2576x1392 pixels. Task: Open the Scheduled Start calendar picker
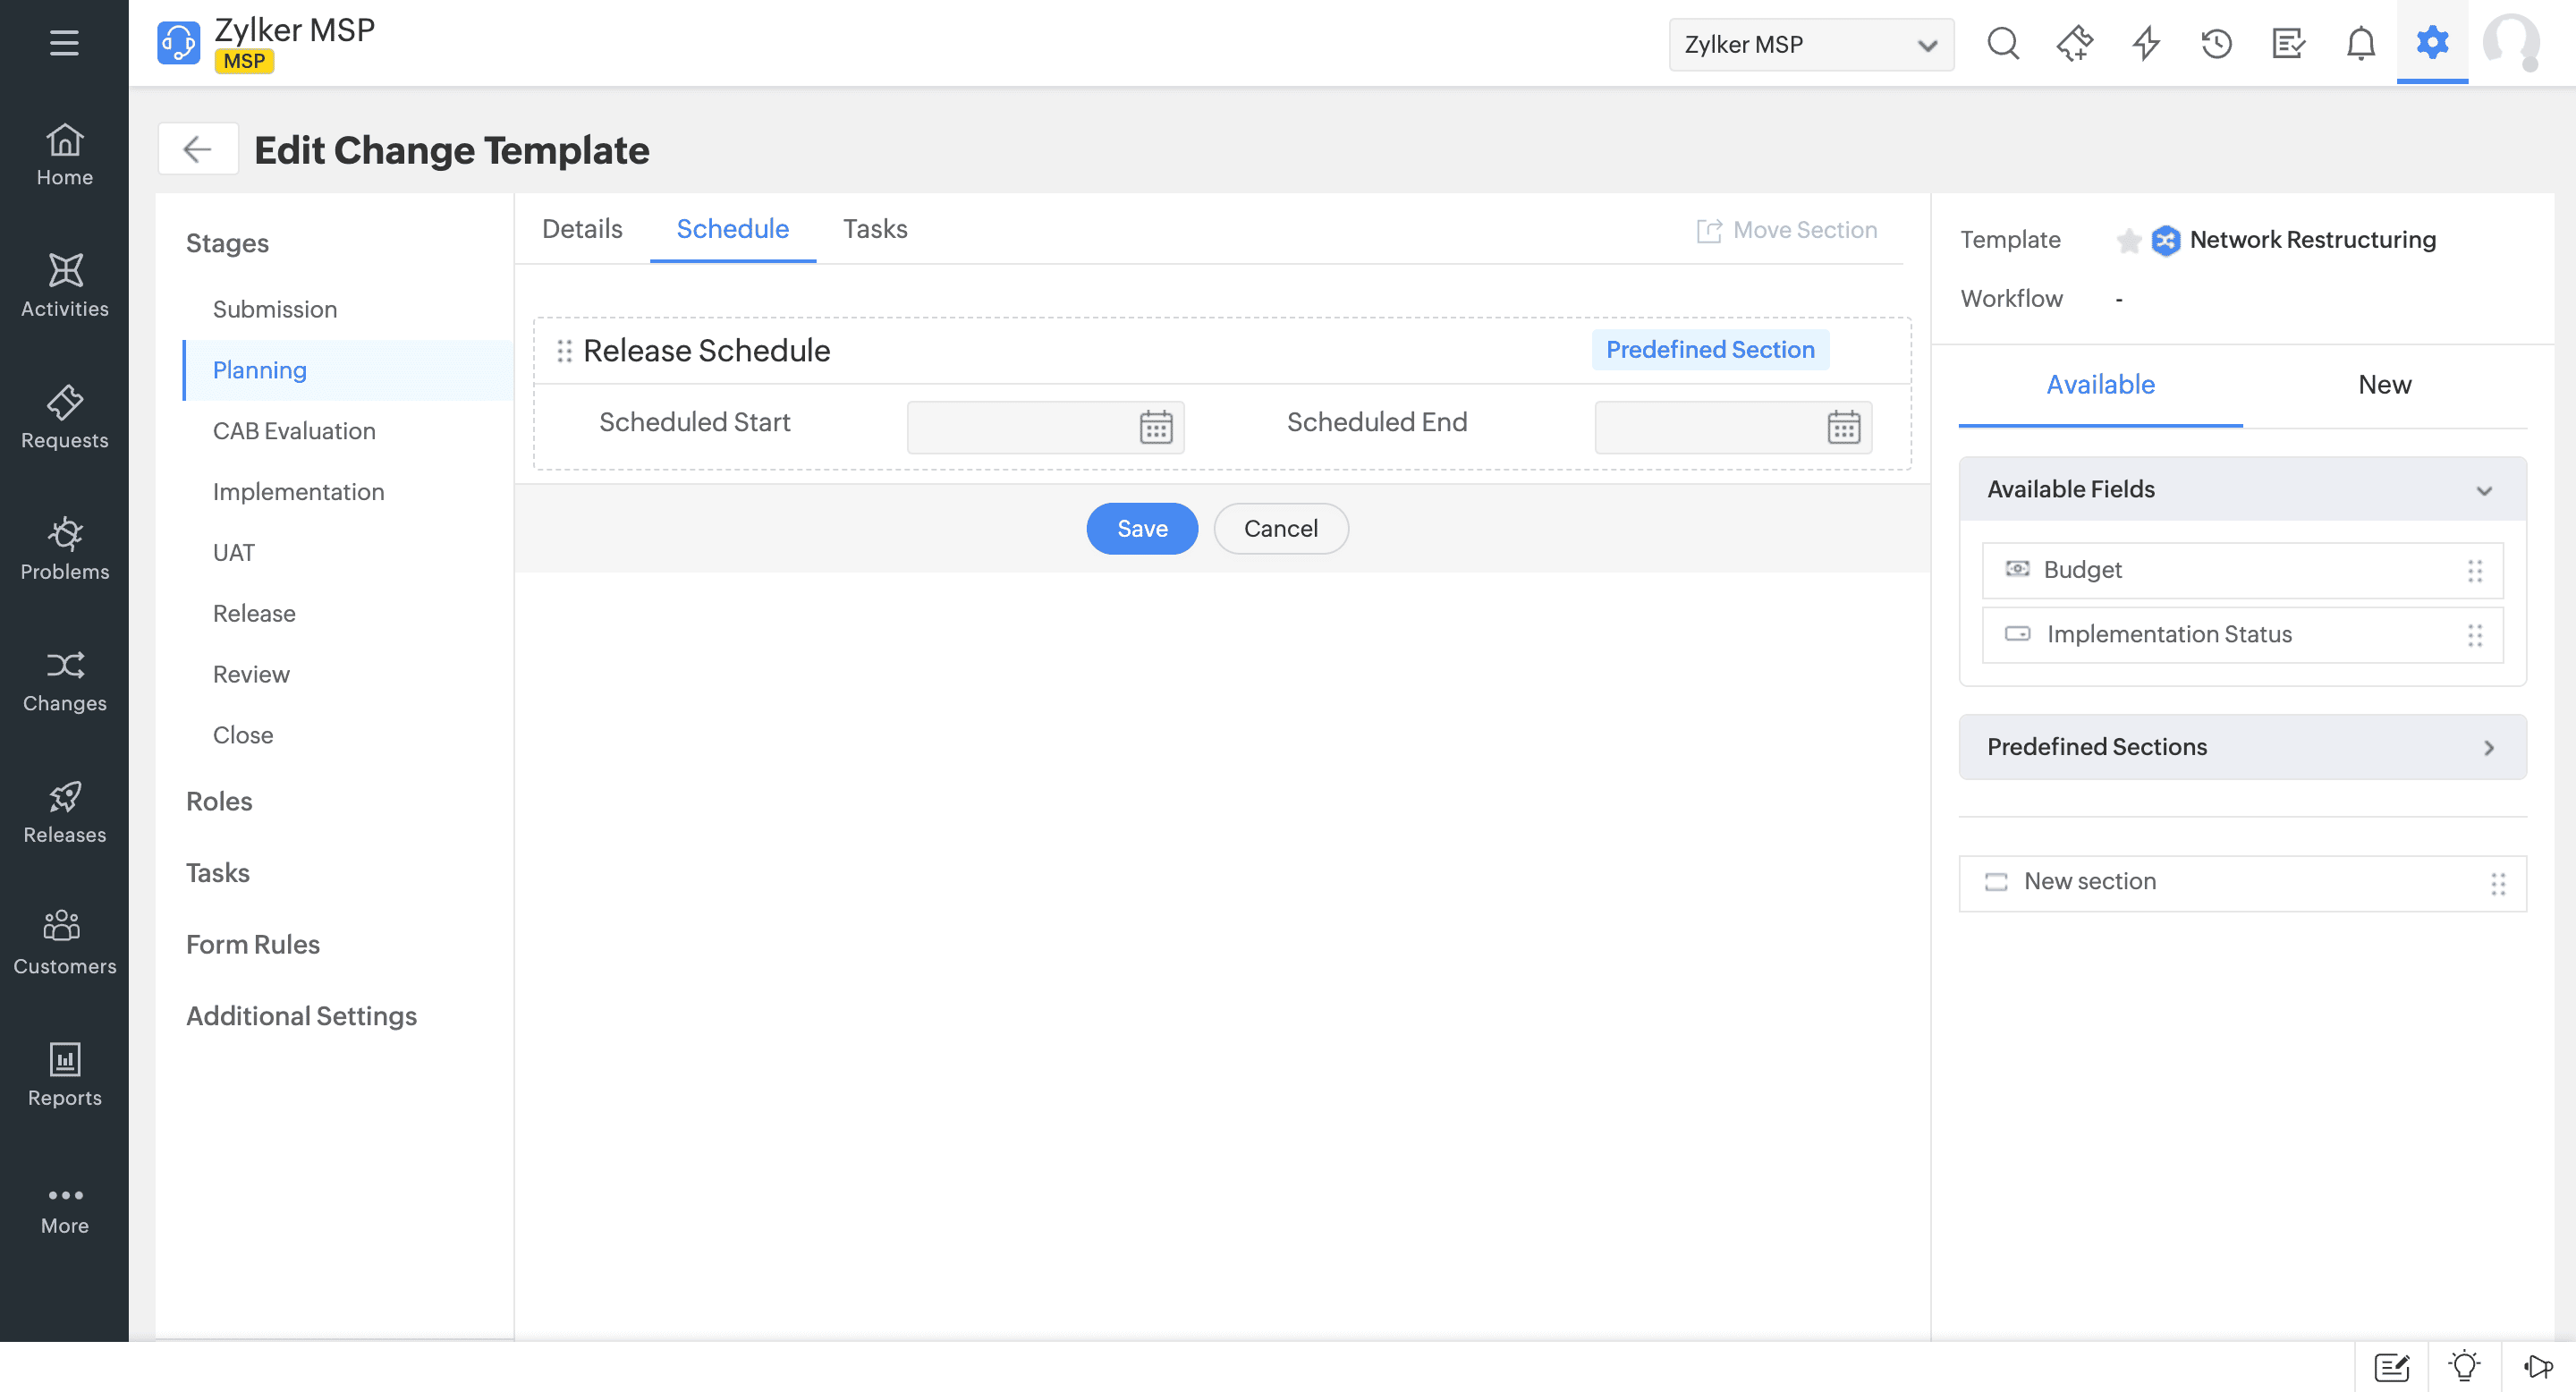click(1155, 427)
